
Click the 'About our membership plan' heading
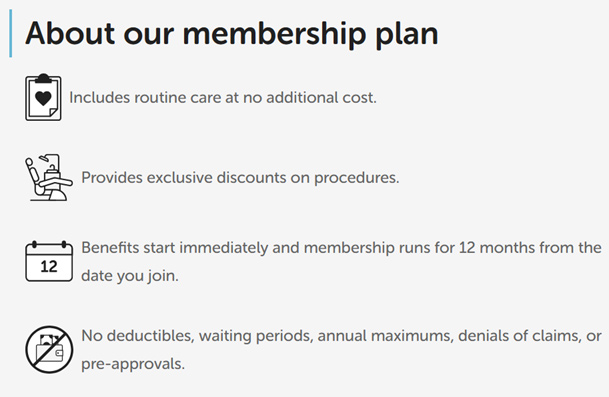coord(232,34)
